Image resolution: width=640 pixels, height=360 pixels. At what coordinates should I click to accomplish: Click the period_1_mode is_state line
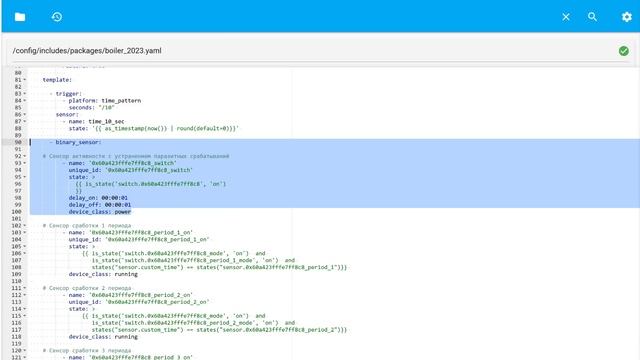tap(193, 260)
